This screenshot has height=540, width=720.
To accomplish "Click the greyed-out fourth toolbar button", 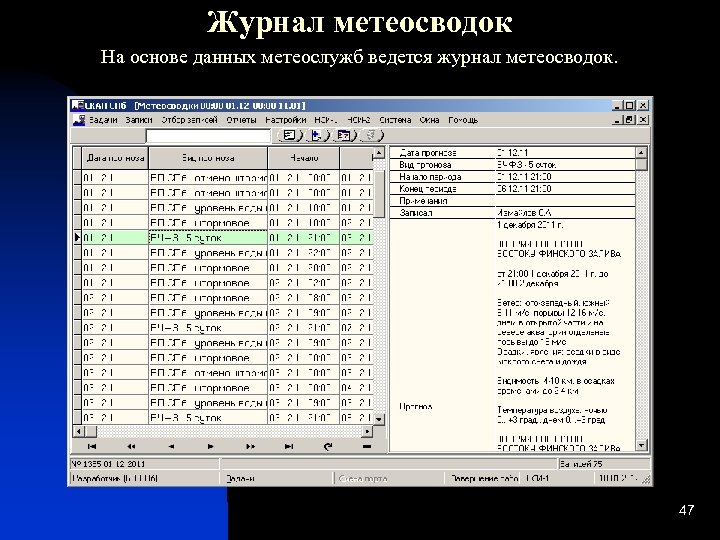I will (x=371, y=135).
